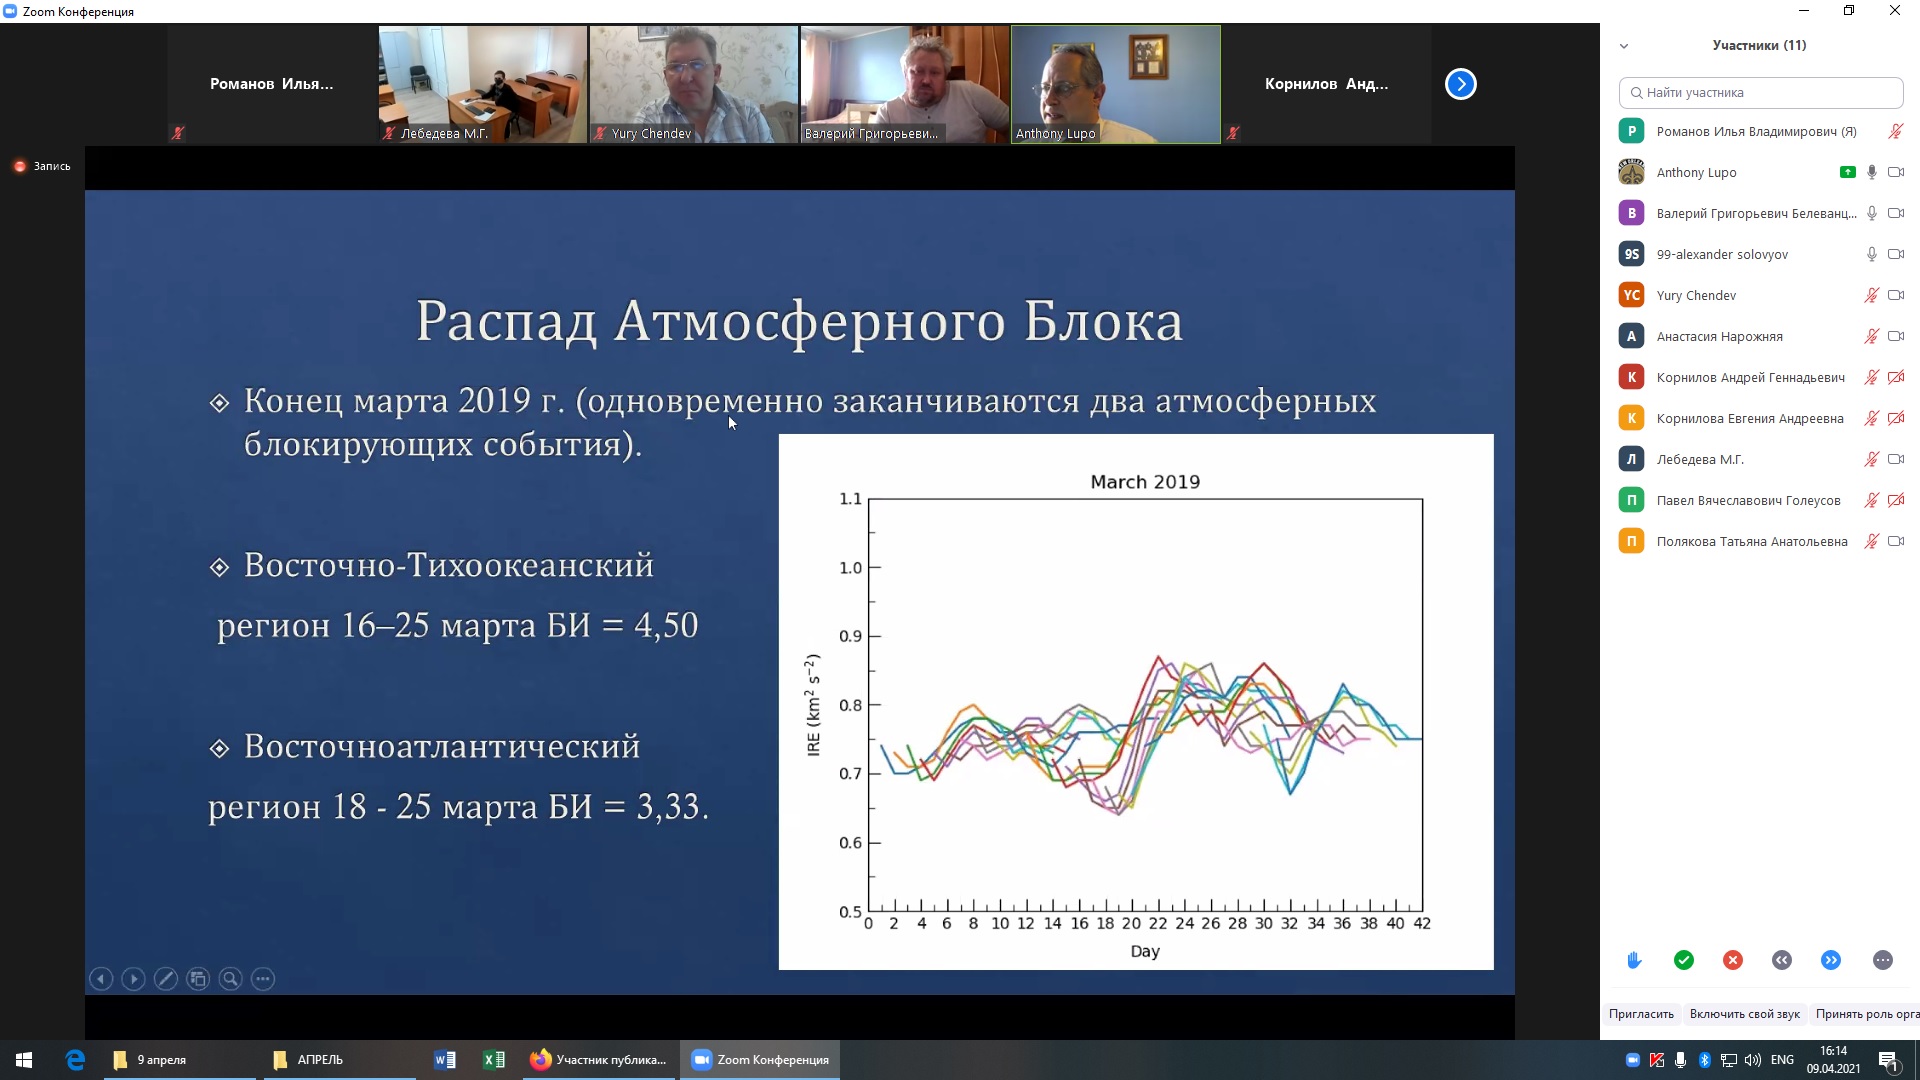This screenshot has height=1080, width=1920.
Task: Open 'АПРЕЛЬ' folder in taskbar
Action: 340,1060
